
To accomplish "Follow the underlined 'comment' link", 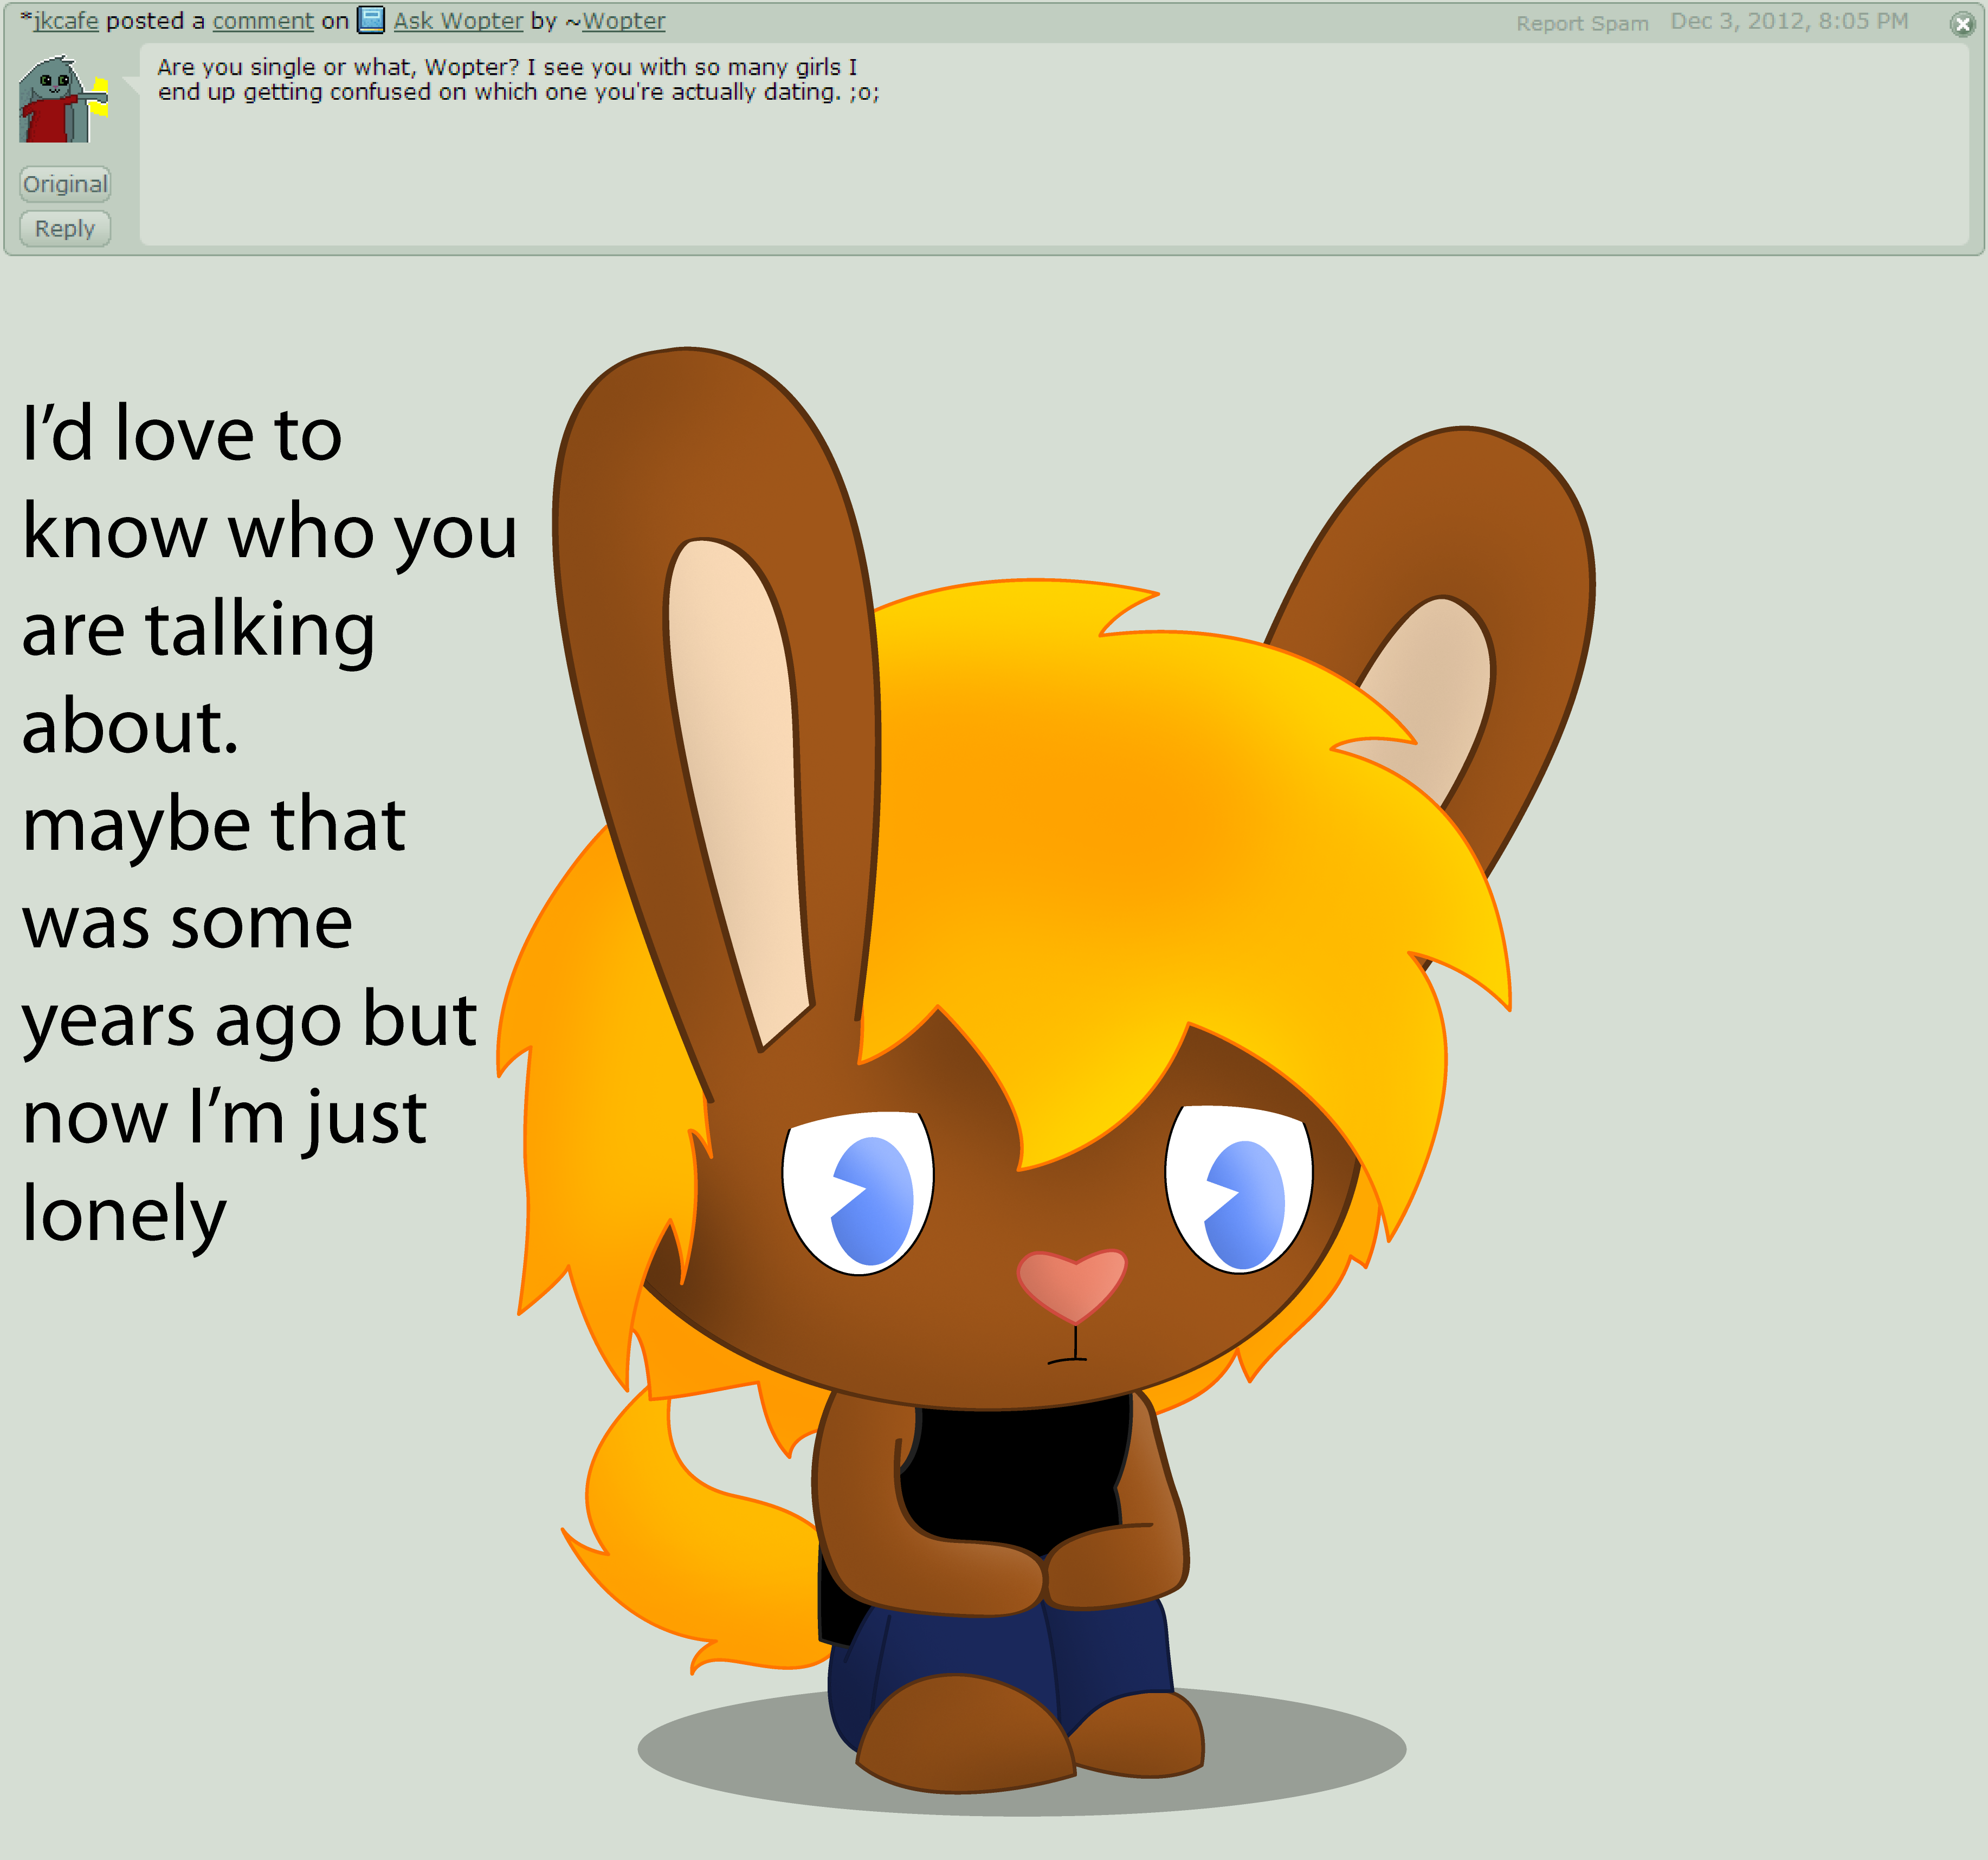I will [263, 21].
